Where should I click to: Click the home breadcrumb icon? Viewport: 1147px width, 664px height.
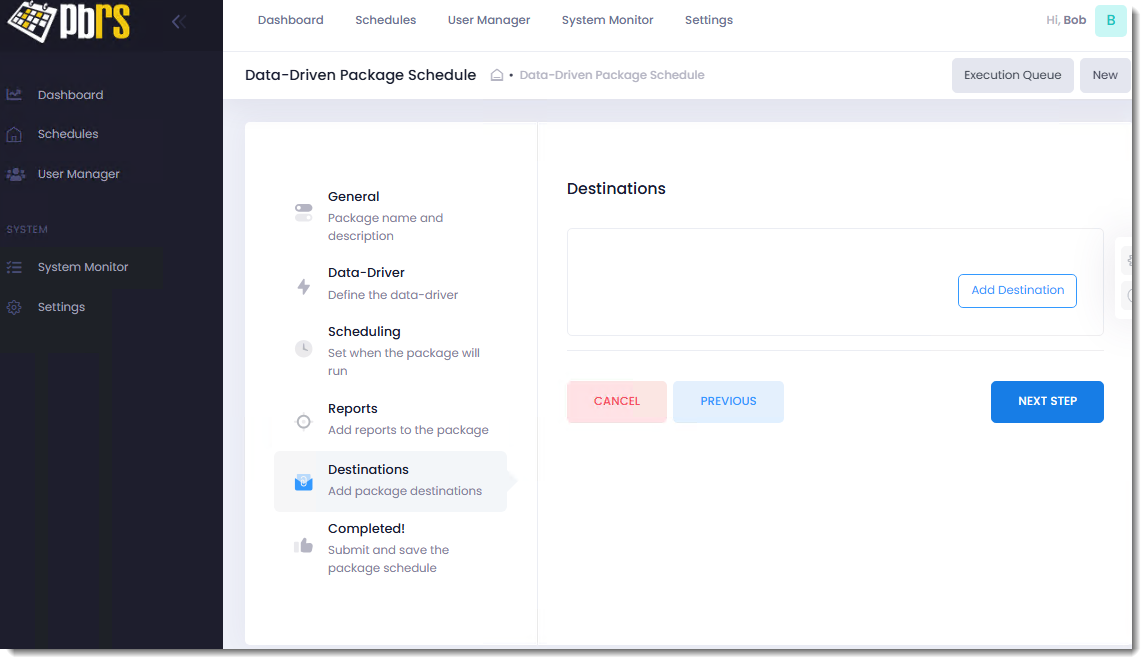(x=496, y=75)
